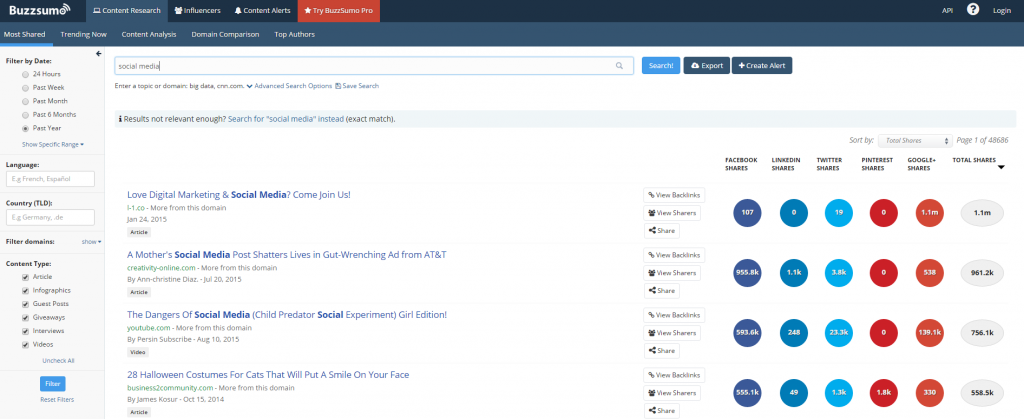
Task: Click the Country (TLD) input field
Action: tap(50, 217)
